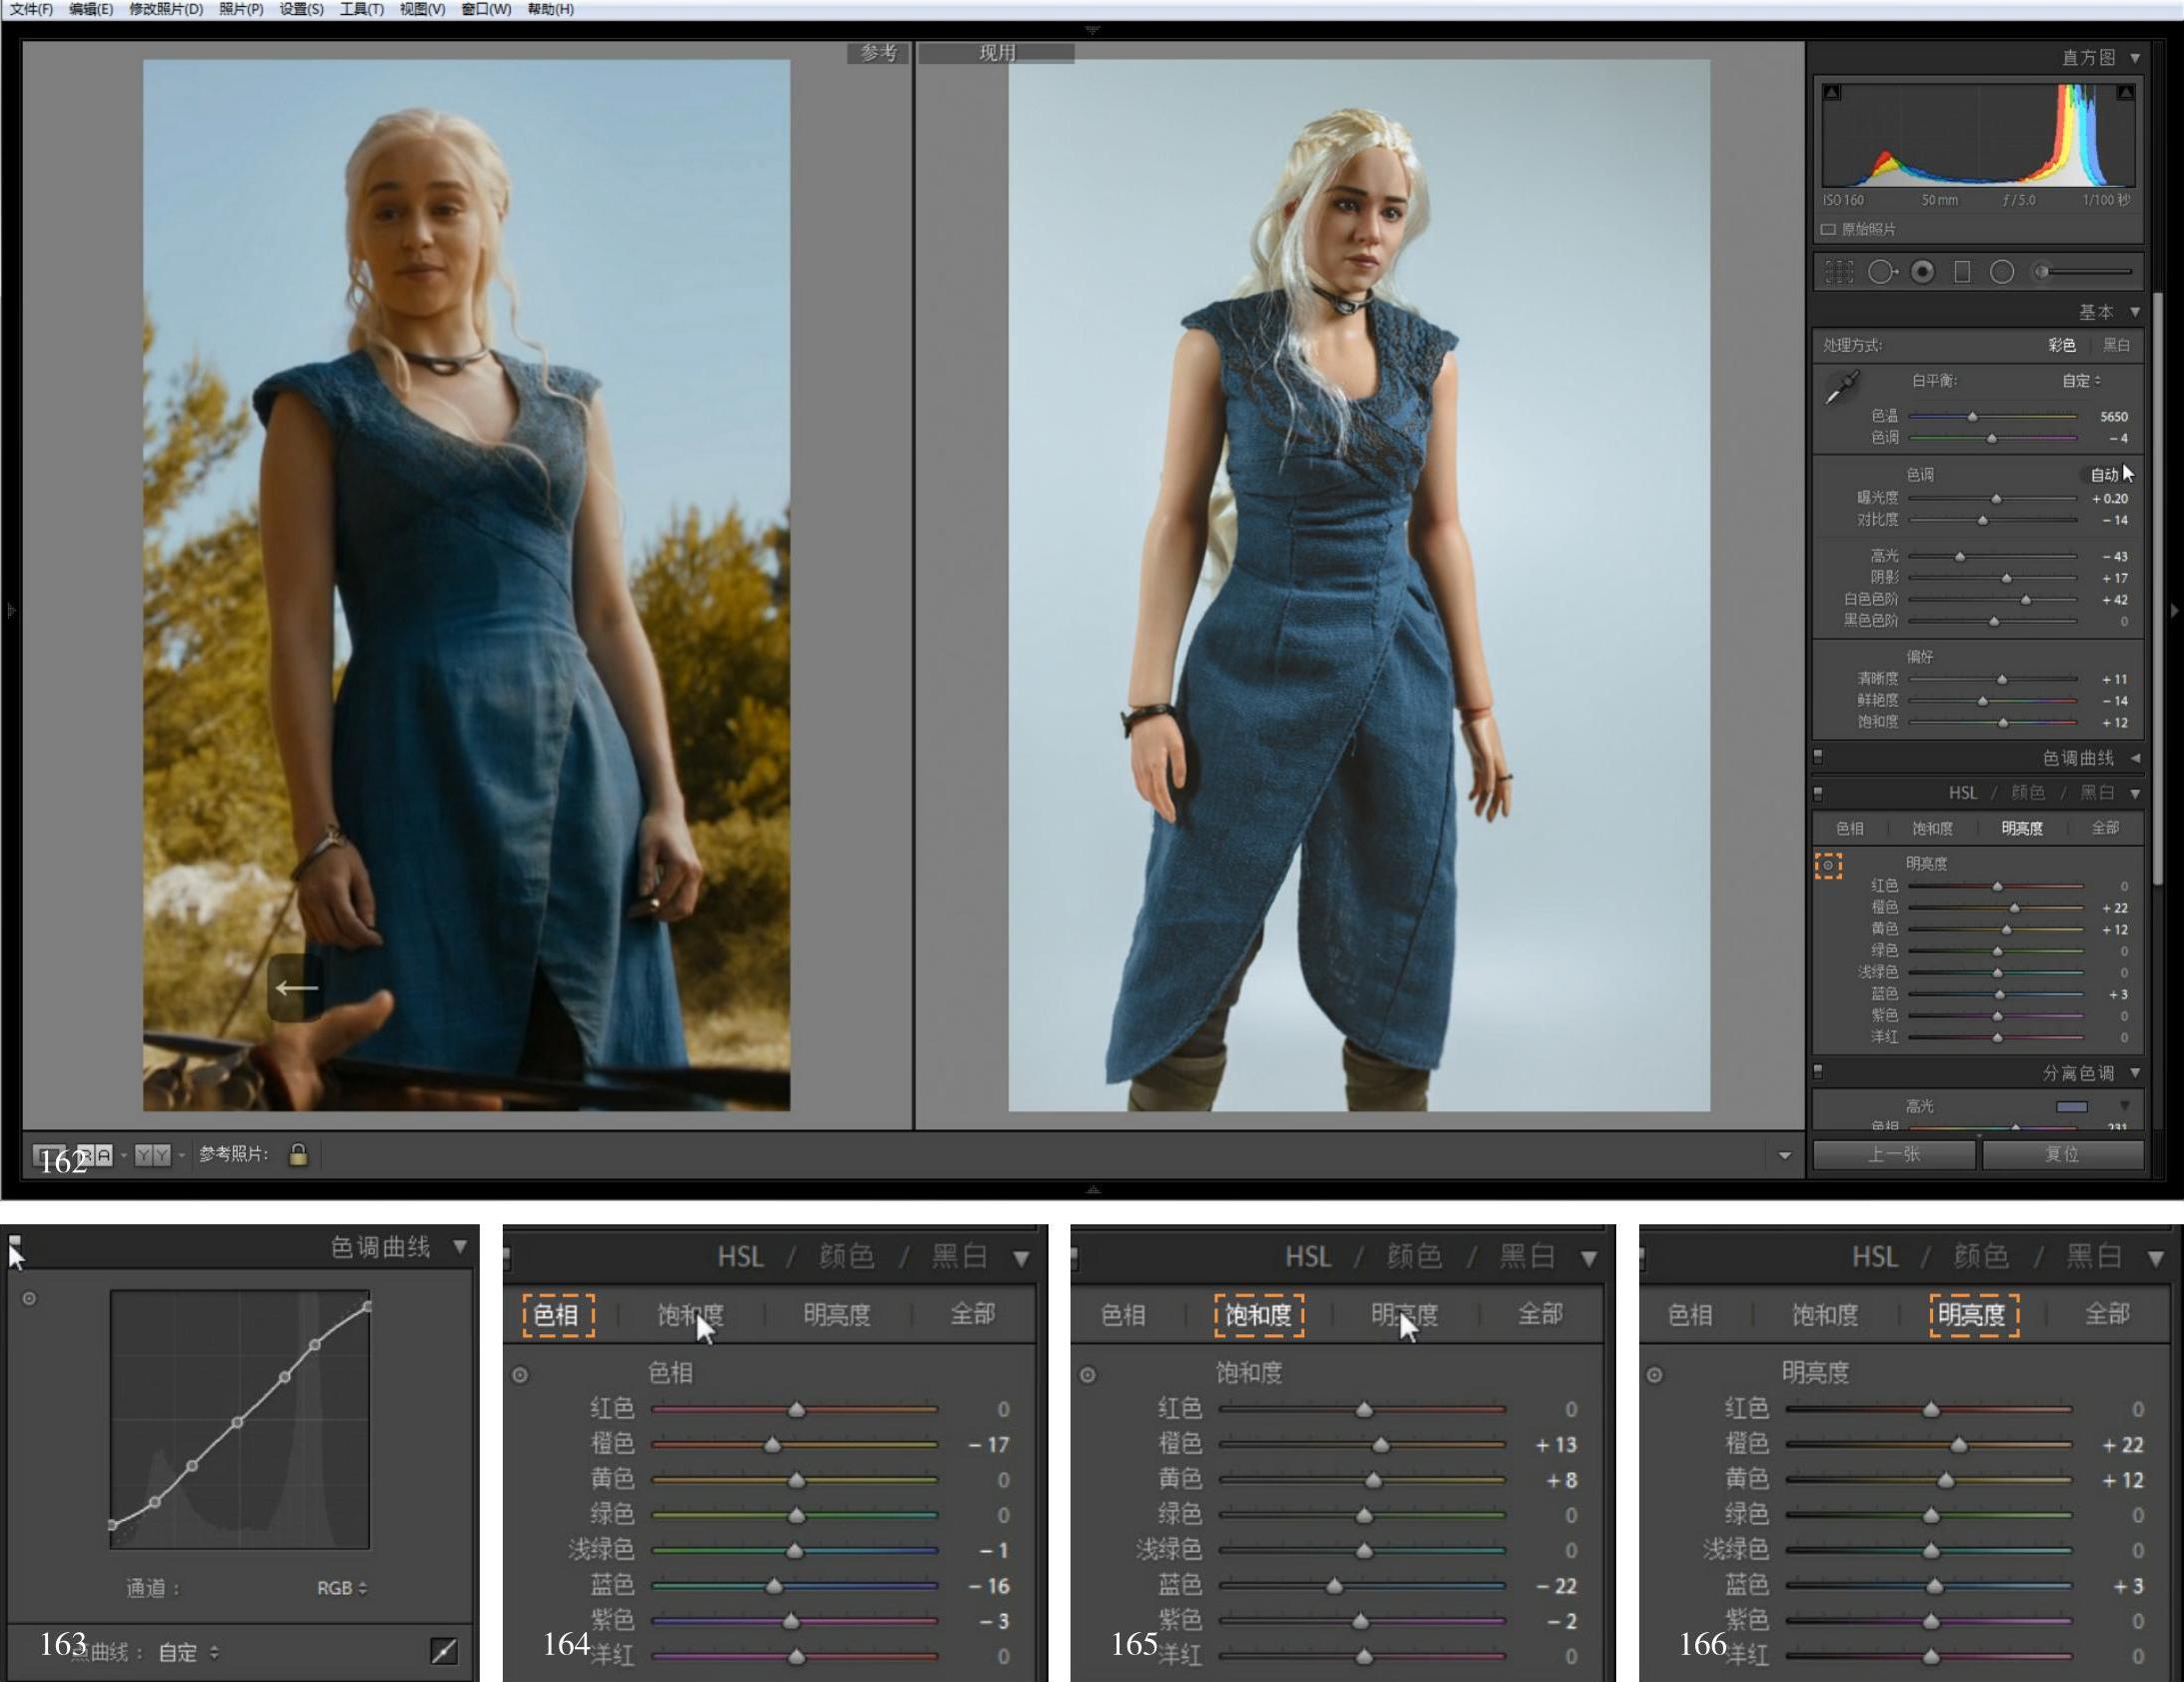The width and height of the screenshot is (2184, 1682).
Task: Click the center point on enlarged tone curve
Action: tap(238, 1422)
